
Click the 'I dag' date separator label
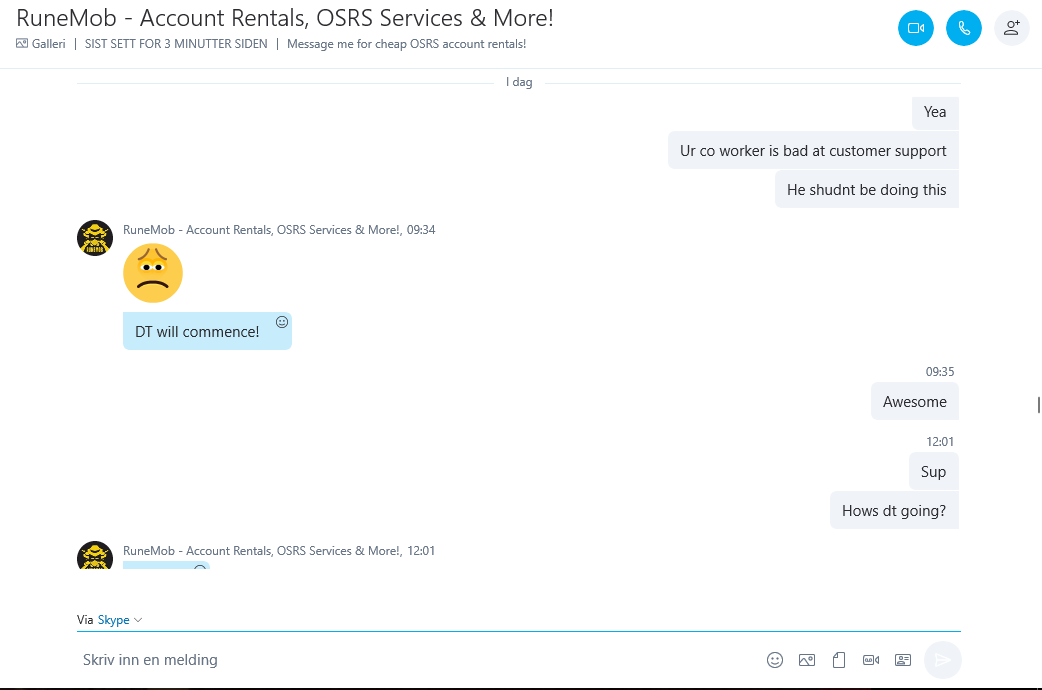pos(519,82)
